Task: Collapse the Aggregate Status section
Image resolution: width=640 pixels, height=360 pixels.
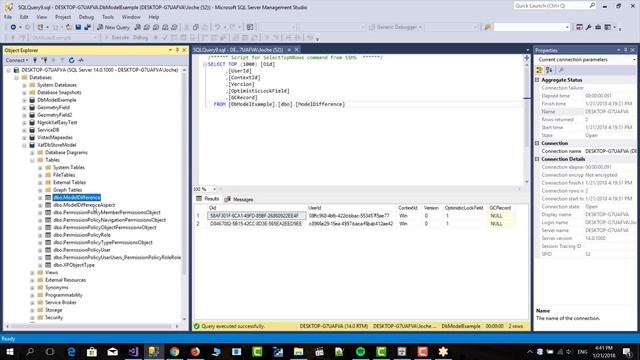Action: point(537,80)
